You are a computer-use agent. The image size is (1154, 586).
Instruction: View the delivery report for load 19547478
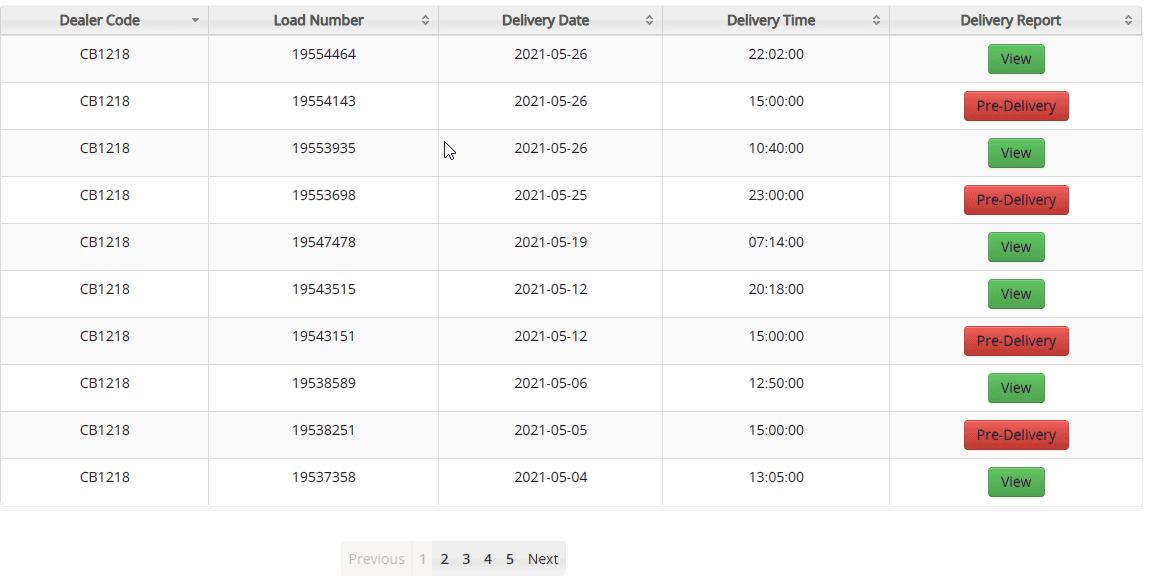coord(1016,247)
